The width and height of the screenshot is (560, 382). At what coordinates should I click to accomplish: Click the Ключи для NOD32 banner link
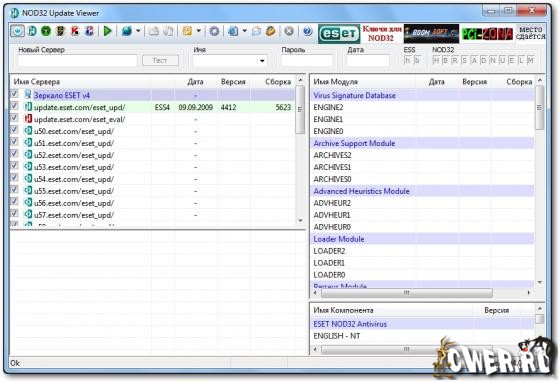[x=382, y=34]
